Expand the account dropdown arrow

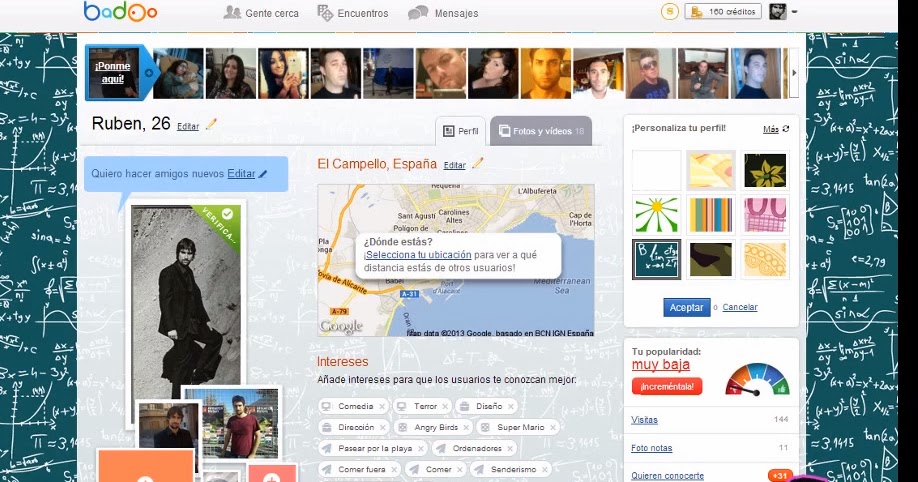point(794,11)
